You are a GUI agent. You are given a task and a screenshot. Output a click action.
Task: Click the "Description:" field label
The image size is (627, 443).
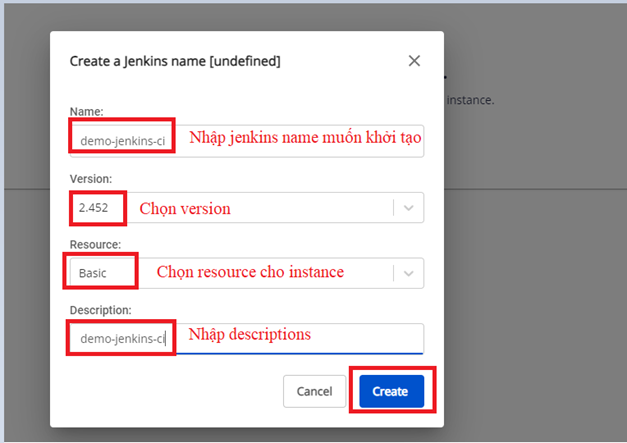click(x=101, y=310)
